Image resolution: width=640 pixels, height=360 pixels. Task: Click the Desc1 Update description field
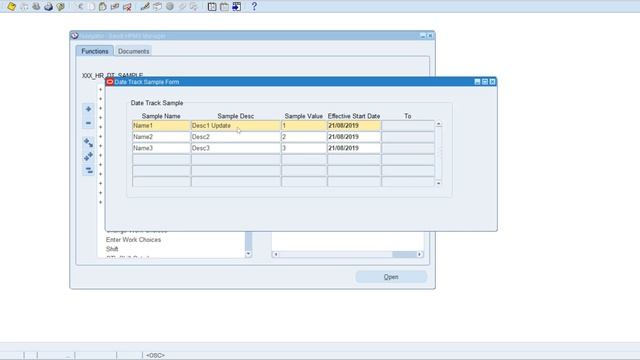pyautogui.click(x=236, y=126)
